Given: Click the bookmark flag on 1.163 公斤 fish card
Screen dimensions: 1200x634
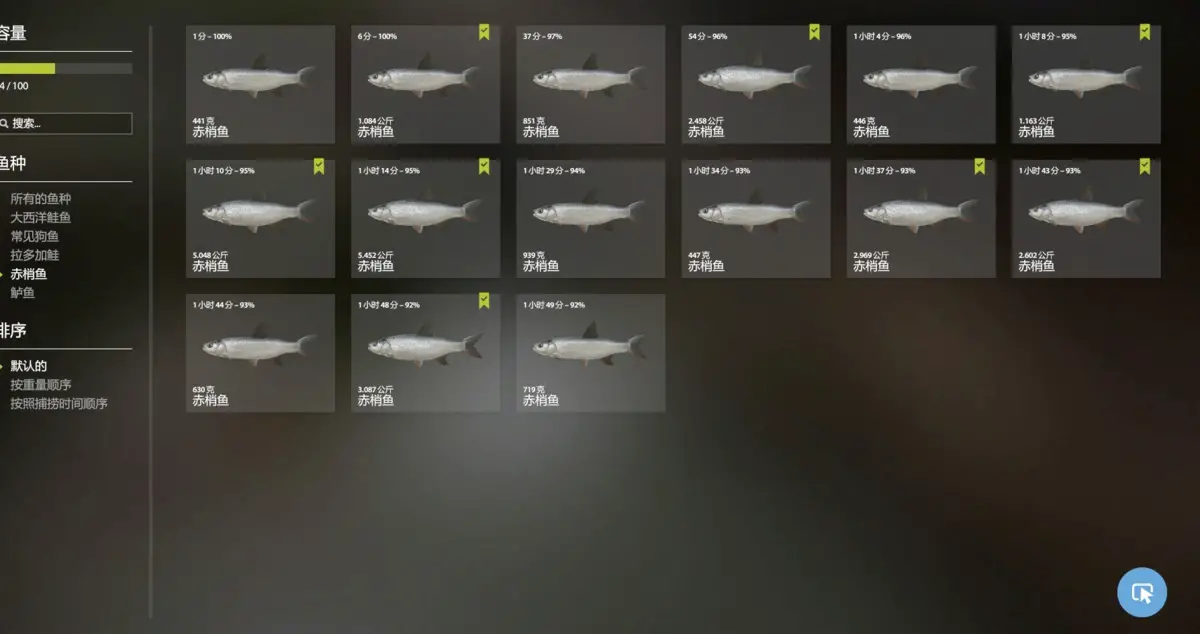Looking at the screenshot, I should click(x=1144, y=33).
